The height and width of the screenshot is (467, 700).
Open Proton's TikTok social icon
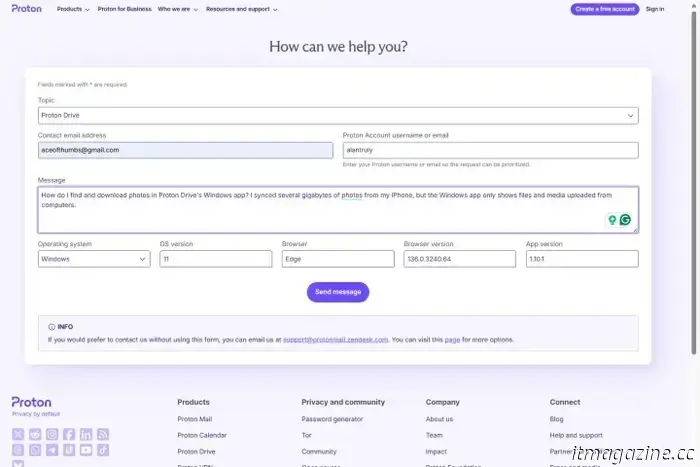pyautogui.click(x=103, y=450)
